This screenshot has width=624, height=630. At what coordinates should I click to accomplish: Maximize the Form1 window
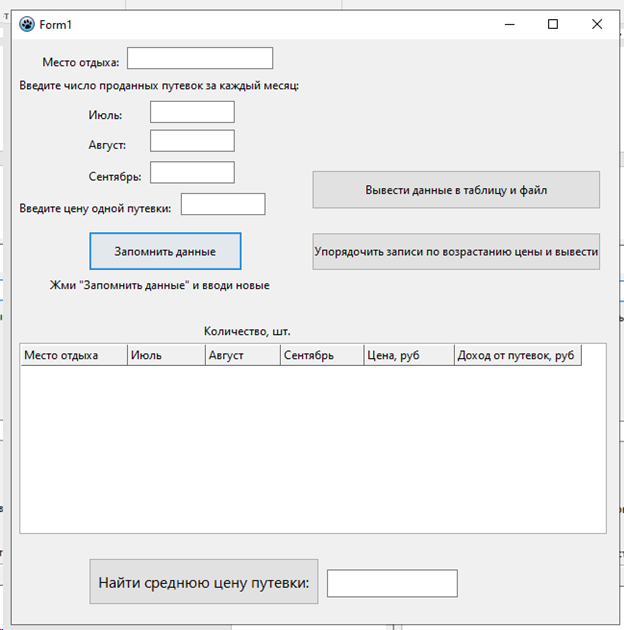pos(553,25)
